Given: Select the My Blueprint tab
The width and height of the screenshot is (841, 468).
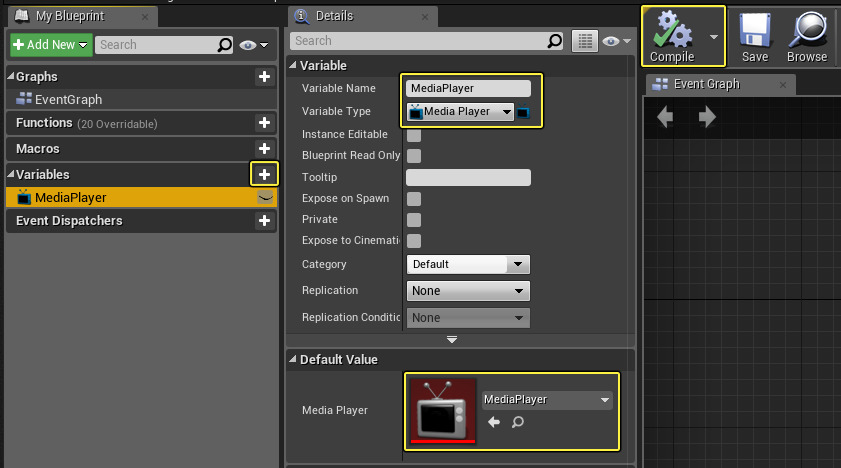Looking at the screenshot, I should pyautogui.click(x=68, y=16).
